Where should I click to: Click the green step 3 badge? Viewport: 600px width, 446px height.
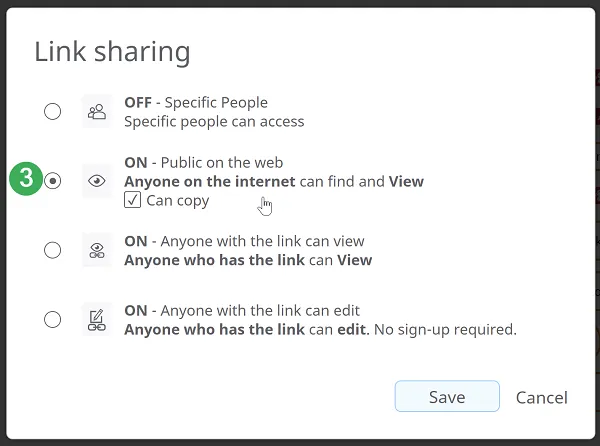pyautogui.click(x=26, y=180)
